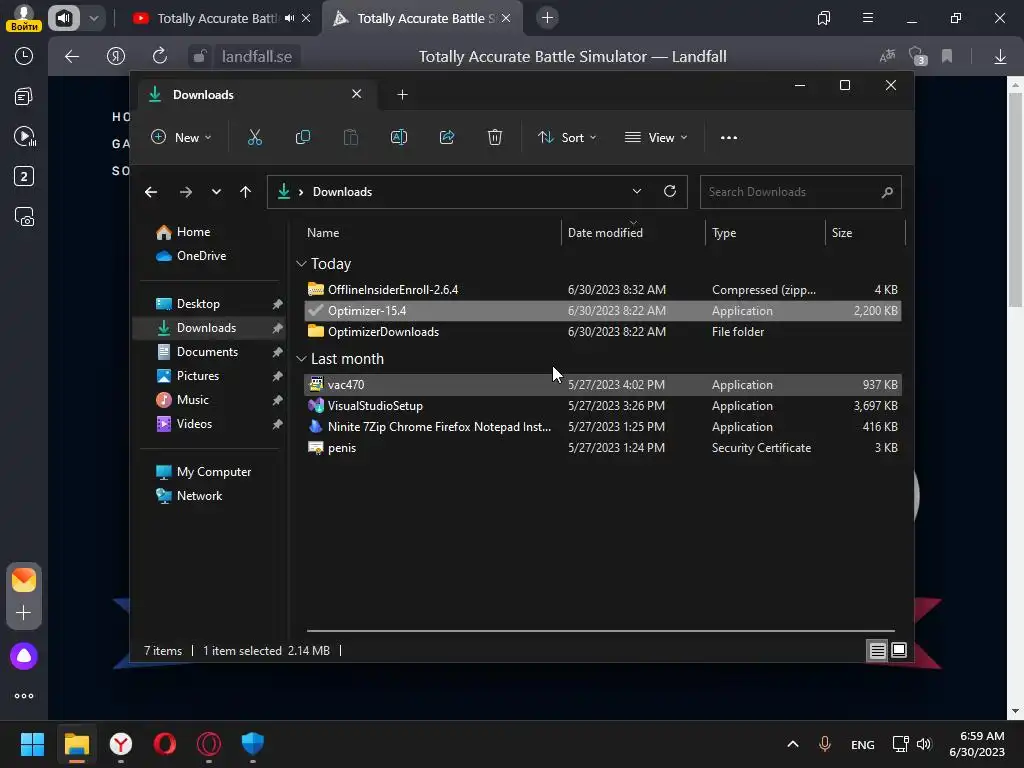This screenshot has height=768, width=1024.
Task: Click the ENG language indicator
Action: pos(863,744)
